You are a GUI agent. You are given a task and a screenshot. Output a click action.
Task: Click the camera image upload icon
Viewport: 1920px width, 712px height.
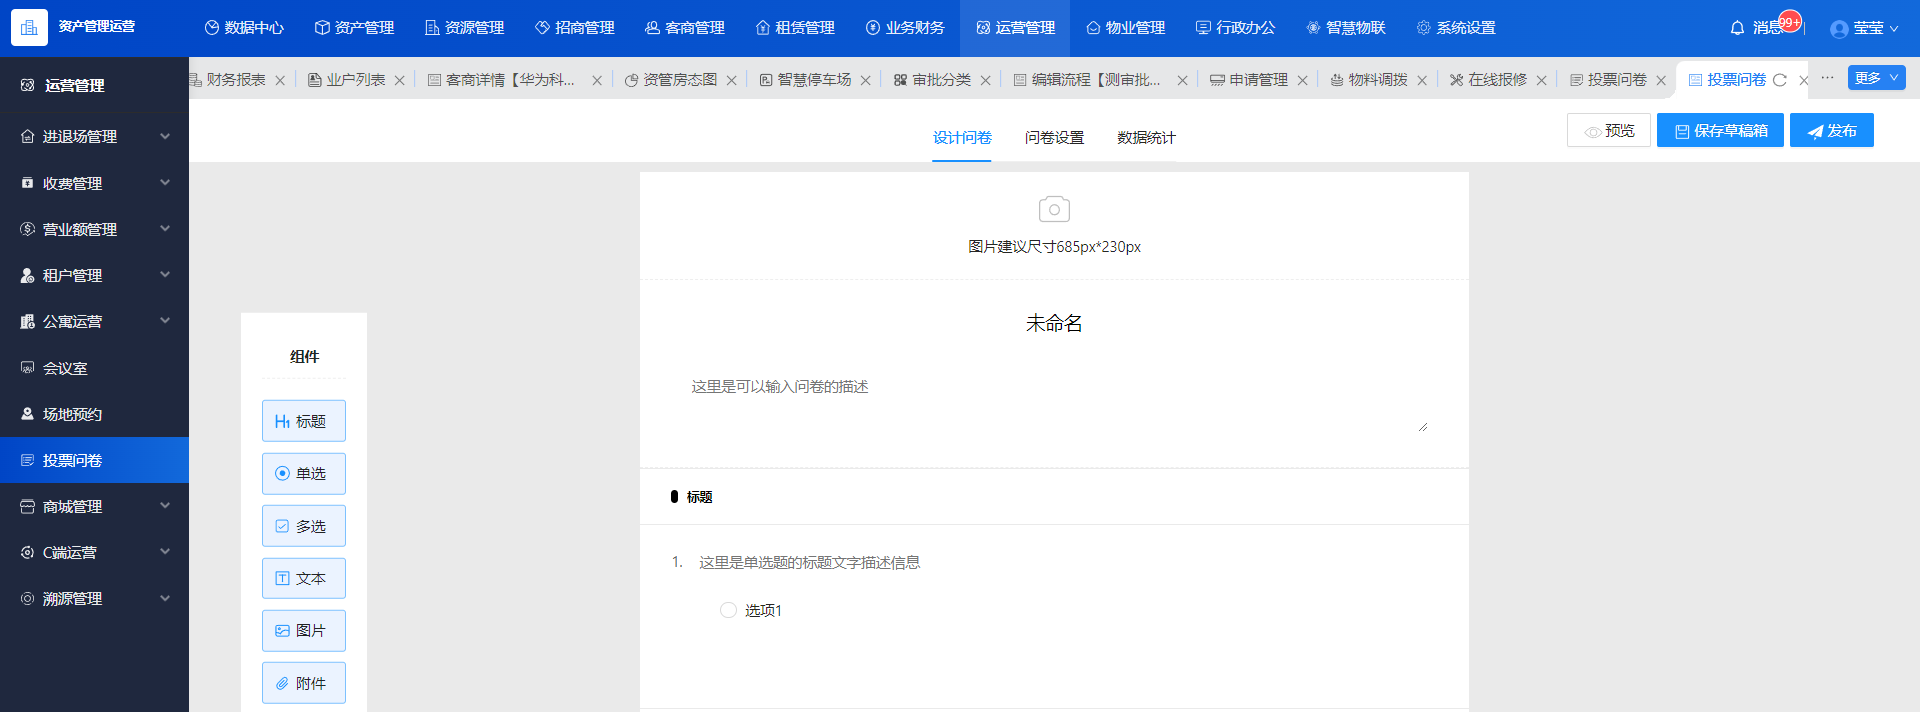point(1054,209)
